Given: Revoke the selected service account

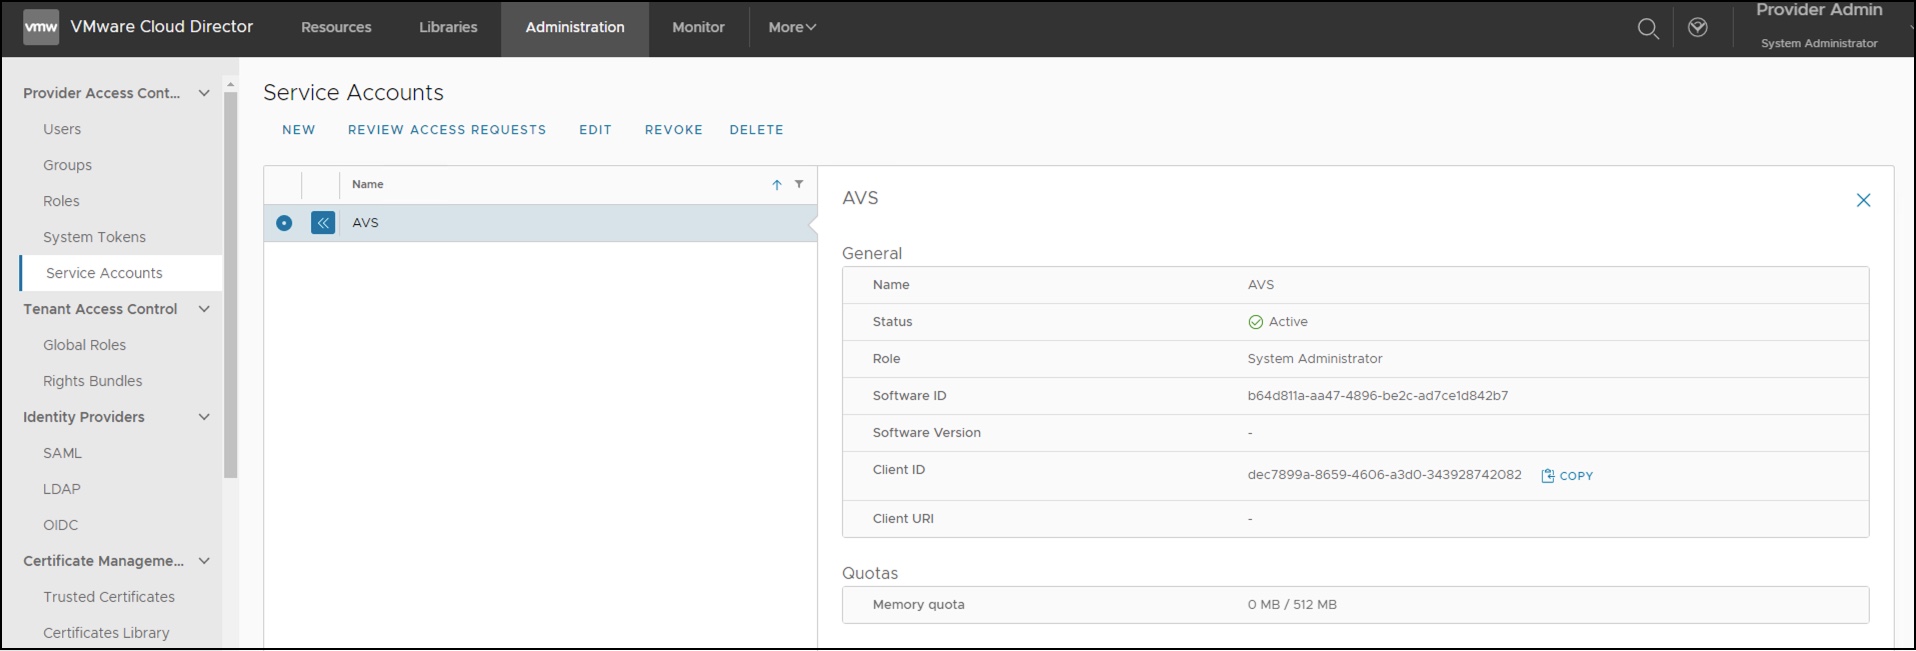Looking at the screenshot, I should click(673, 130).
